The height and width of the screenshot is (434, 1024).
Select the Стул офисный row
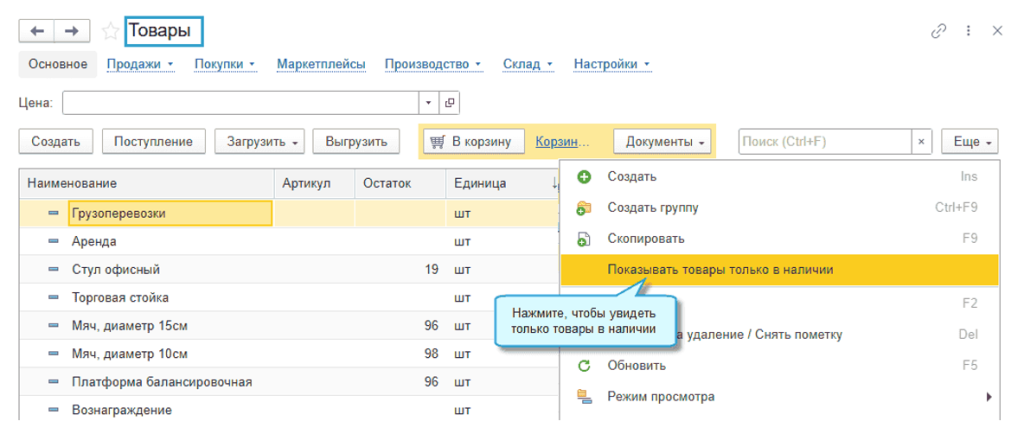coord(289,270)
